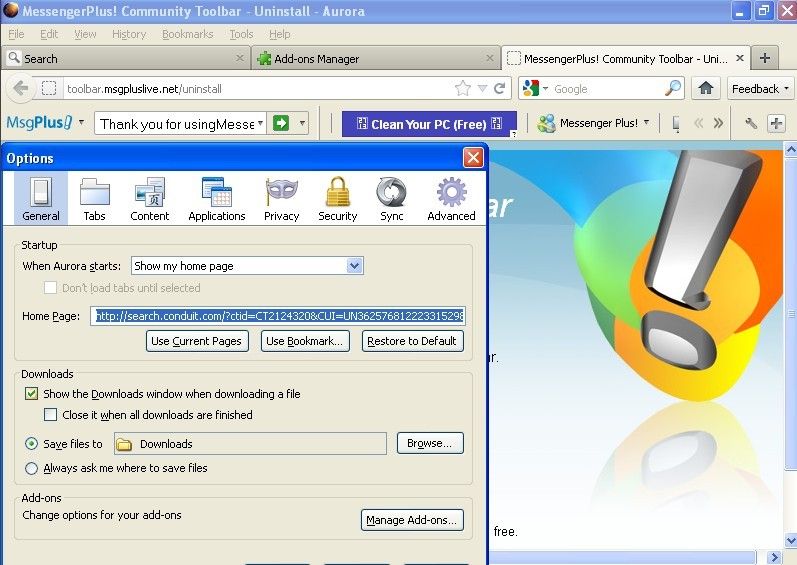Viewport: 797px width, 565px height.
Task: Switch to the Add-ons Manager tab
Action: tap(376, 58)
